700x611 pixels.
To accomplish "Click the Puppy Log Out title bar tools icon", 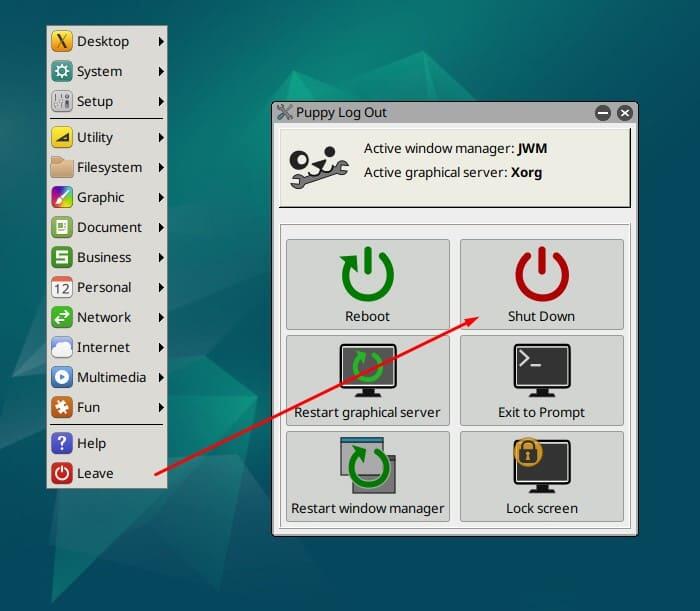I will [x=284, y=112].
